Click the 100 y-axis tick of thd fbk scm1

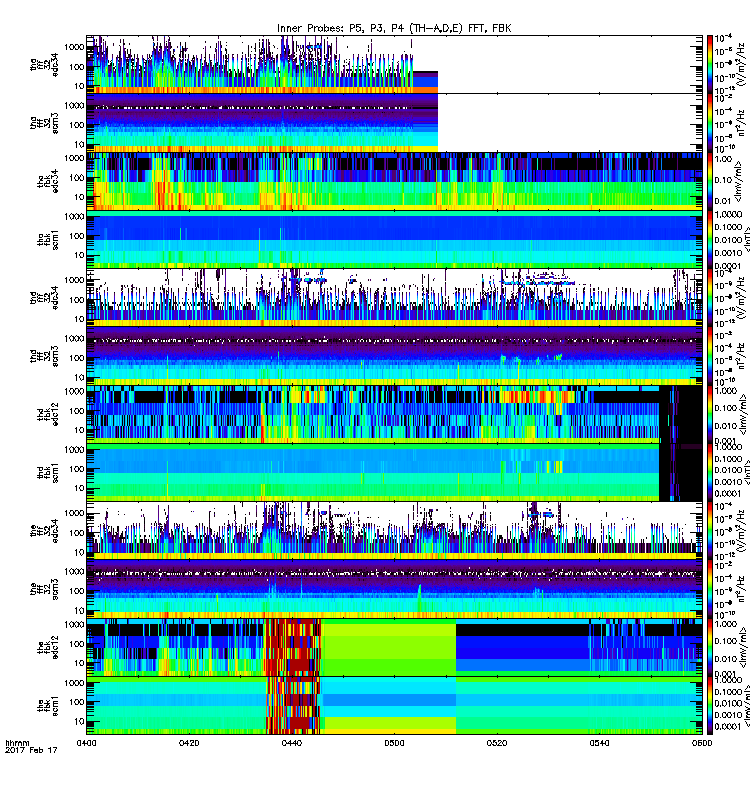click(77, 469)
